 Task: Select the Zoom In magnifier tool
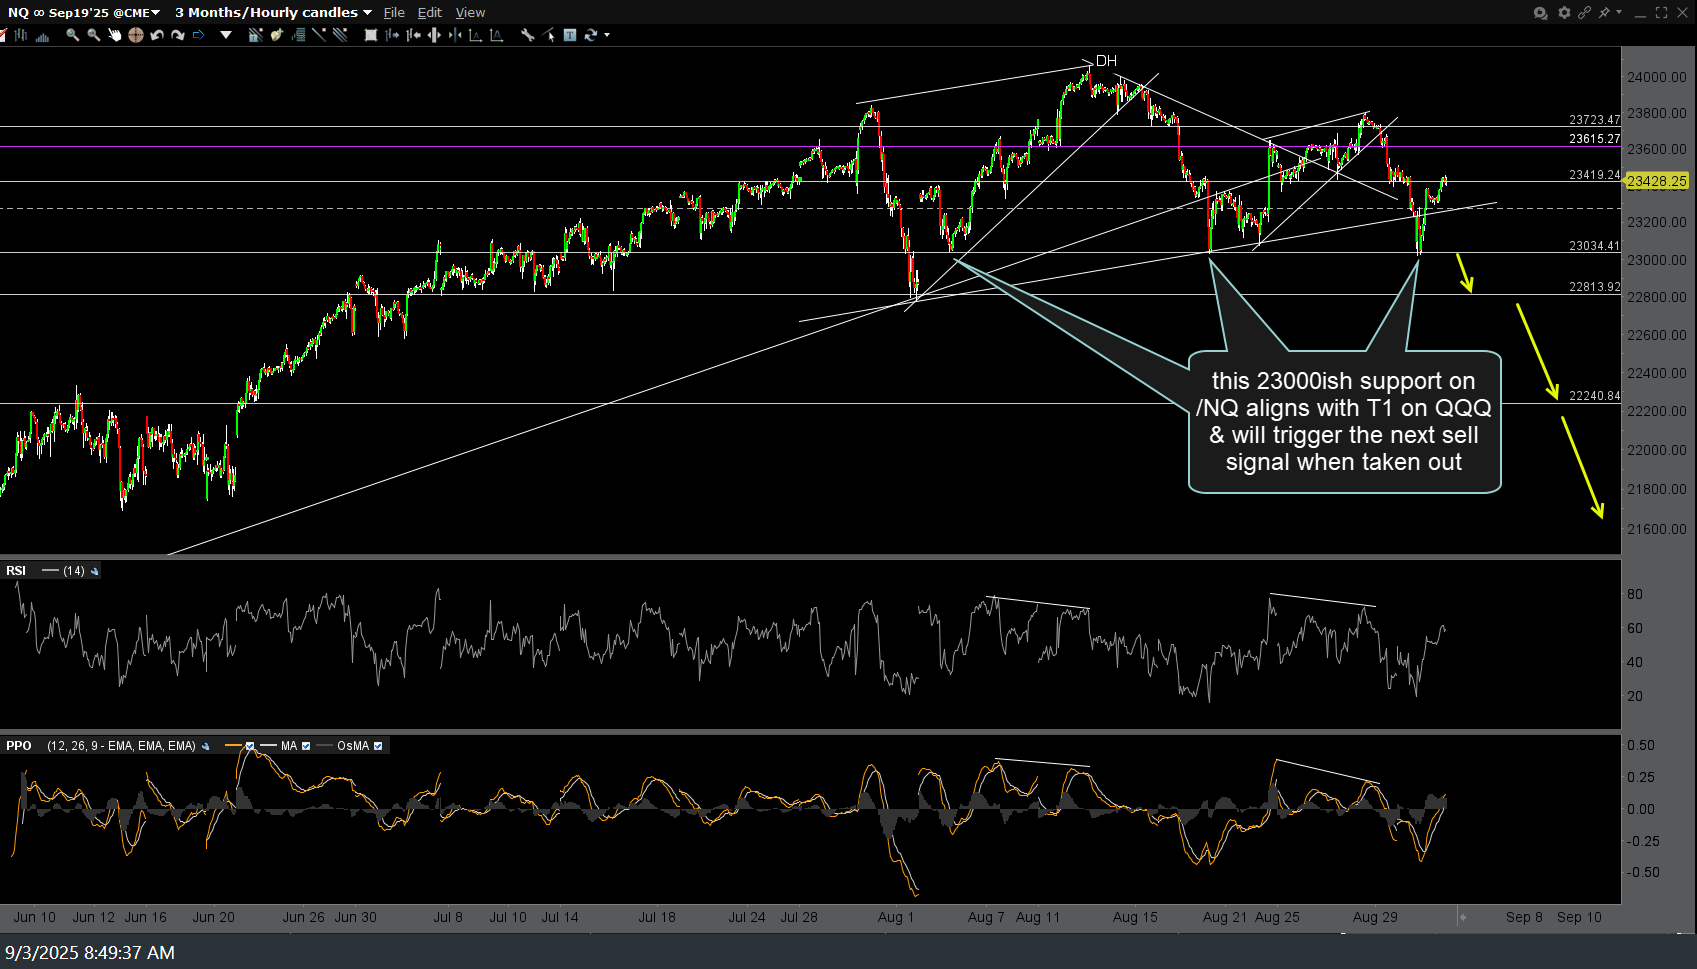71,35
